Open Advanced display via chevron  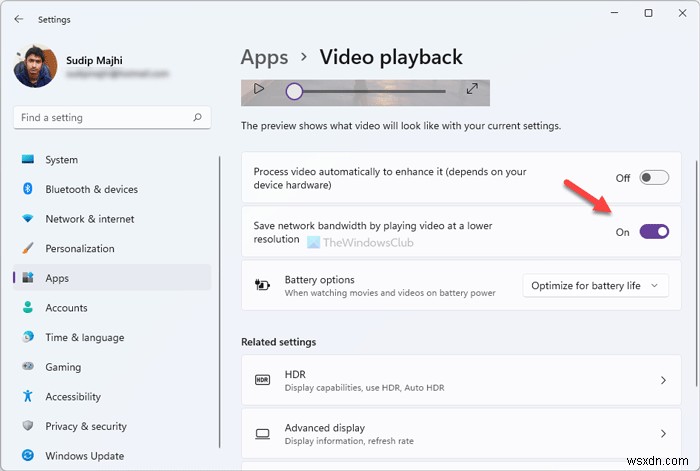pyautogui.click(x=663, y=434)
